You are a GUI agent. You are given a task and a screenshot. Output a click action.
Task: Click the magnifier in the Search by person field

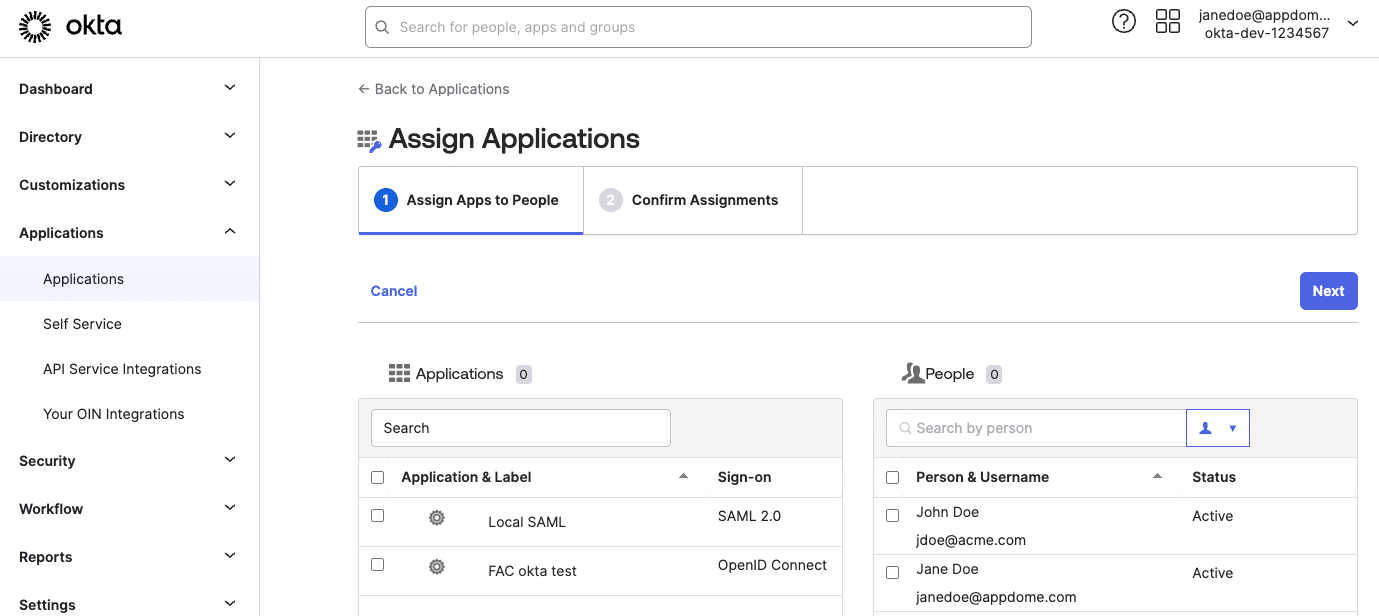903,427
